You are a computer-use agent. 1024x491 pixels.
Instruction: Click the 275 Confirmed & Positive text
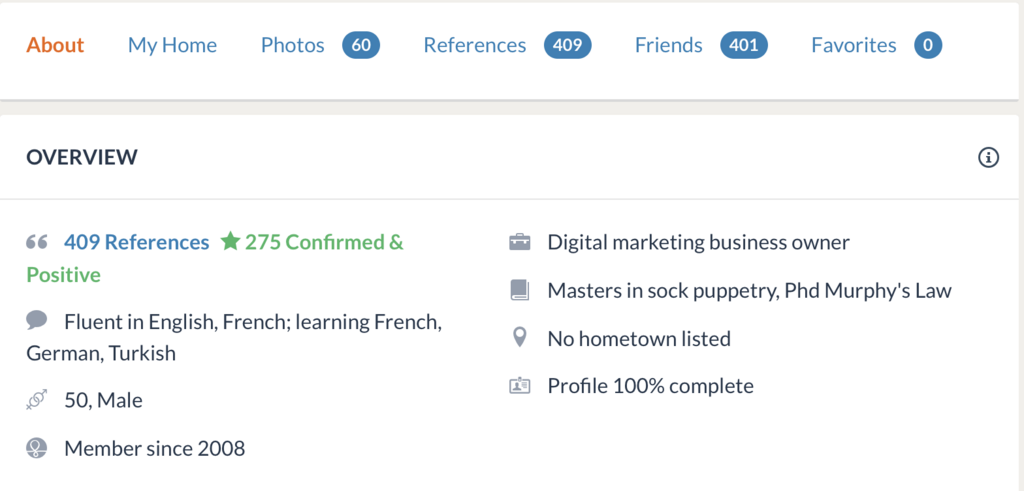tap(215, 259)
